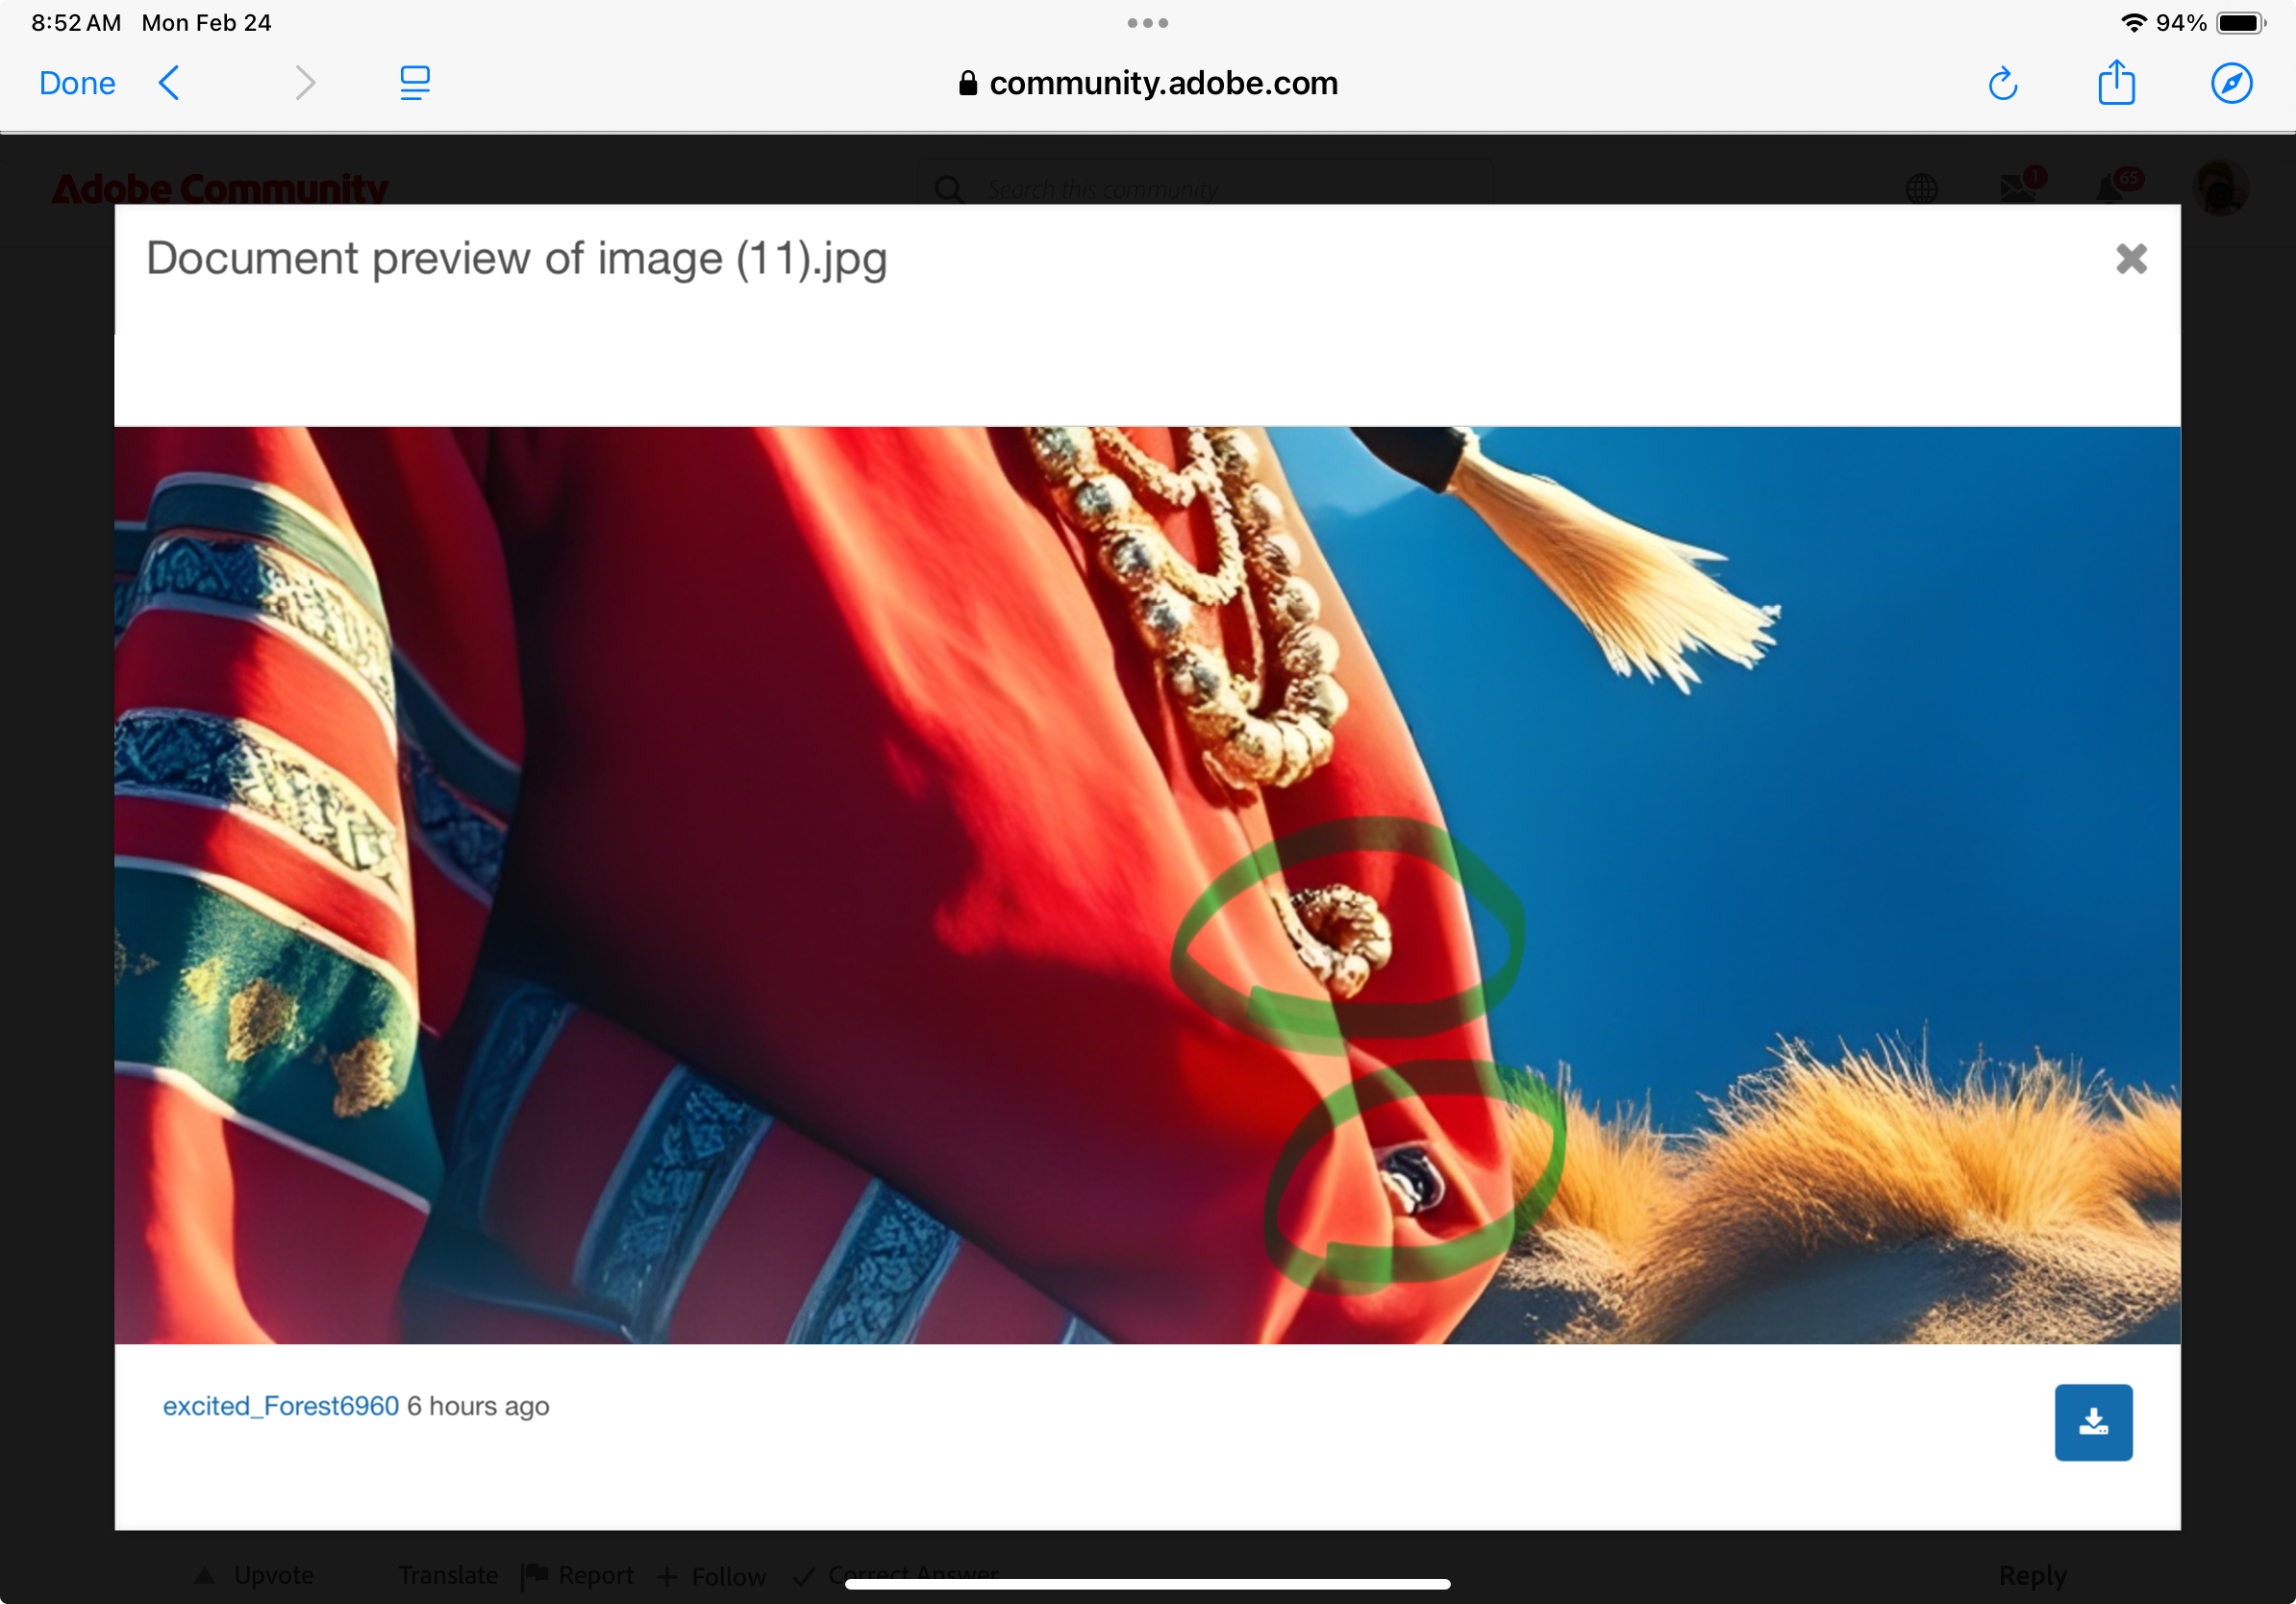The height and width of the screenshot is (1604, 2296).
Task: Reload the page in Safari
Action: pyautogui.click(x=2004, y=83)
